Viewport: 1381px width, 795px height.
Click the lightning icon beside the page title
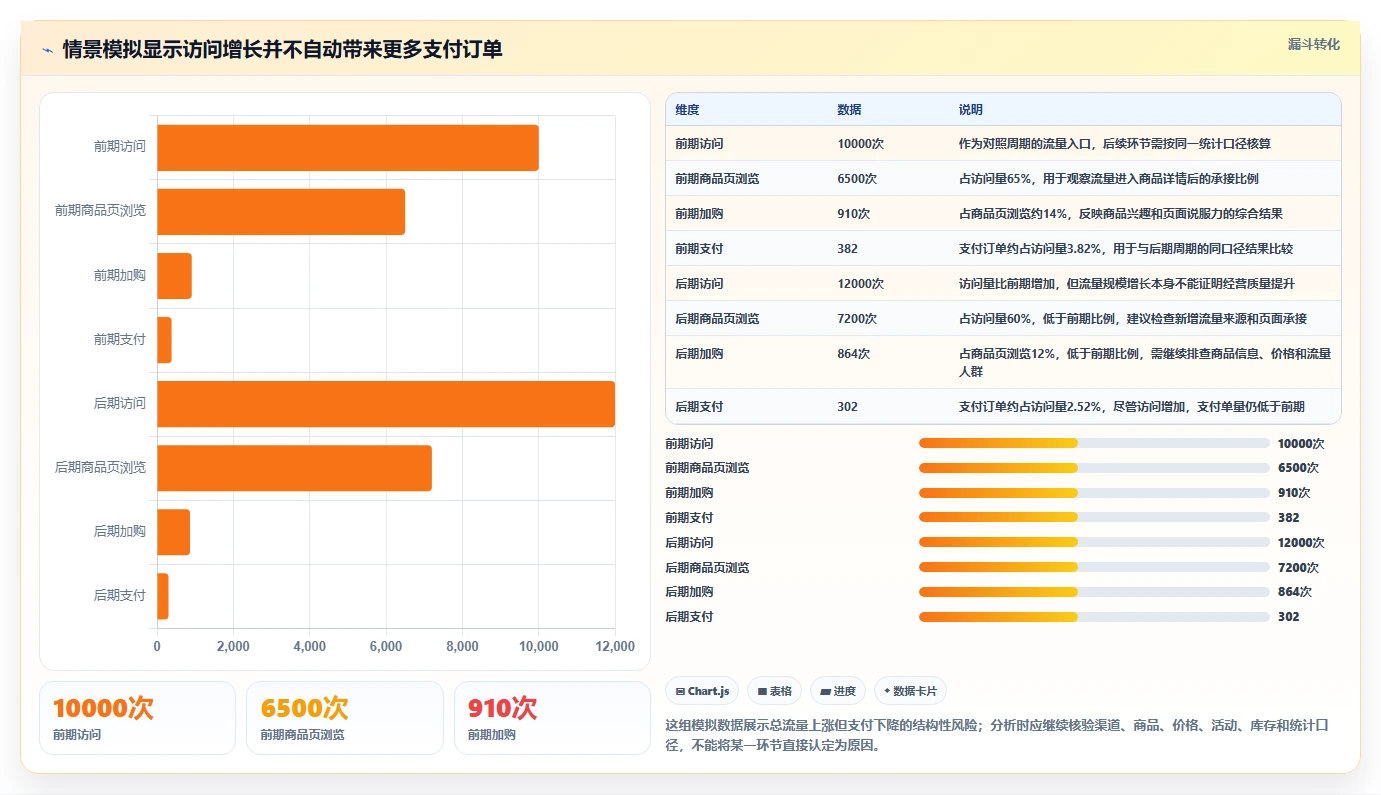click(48, 50)
